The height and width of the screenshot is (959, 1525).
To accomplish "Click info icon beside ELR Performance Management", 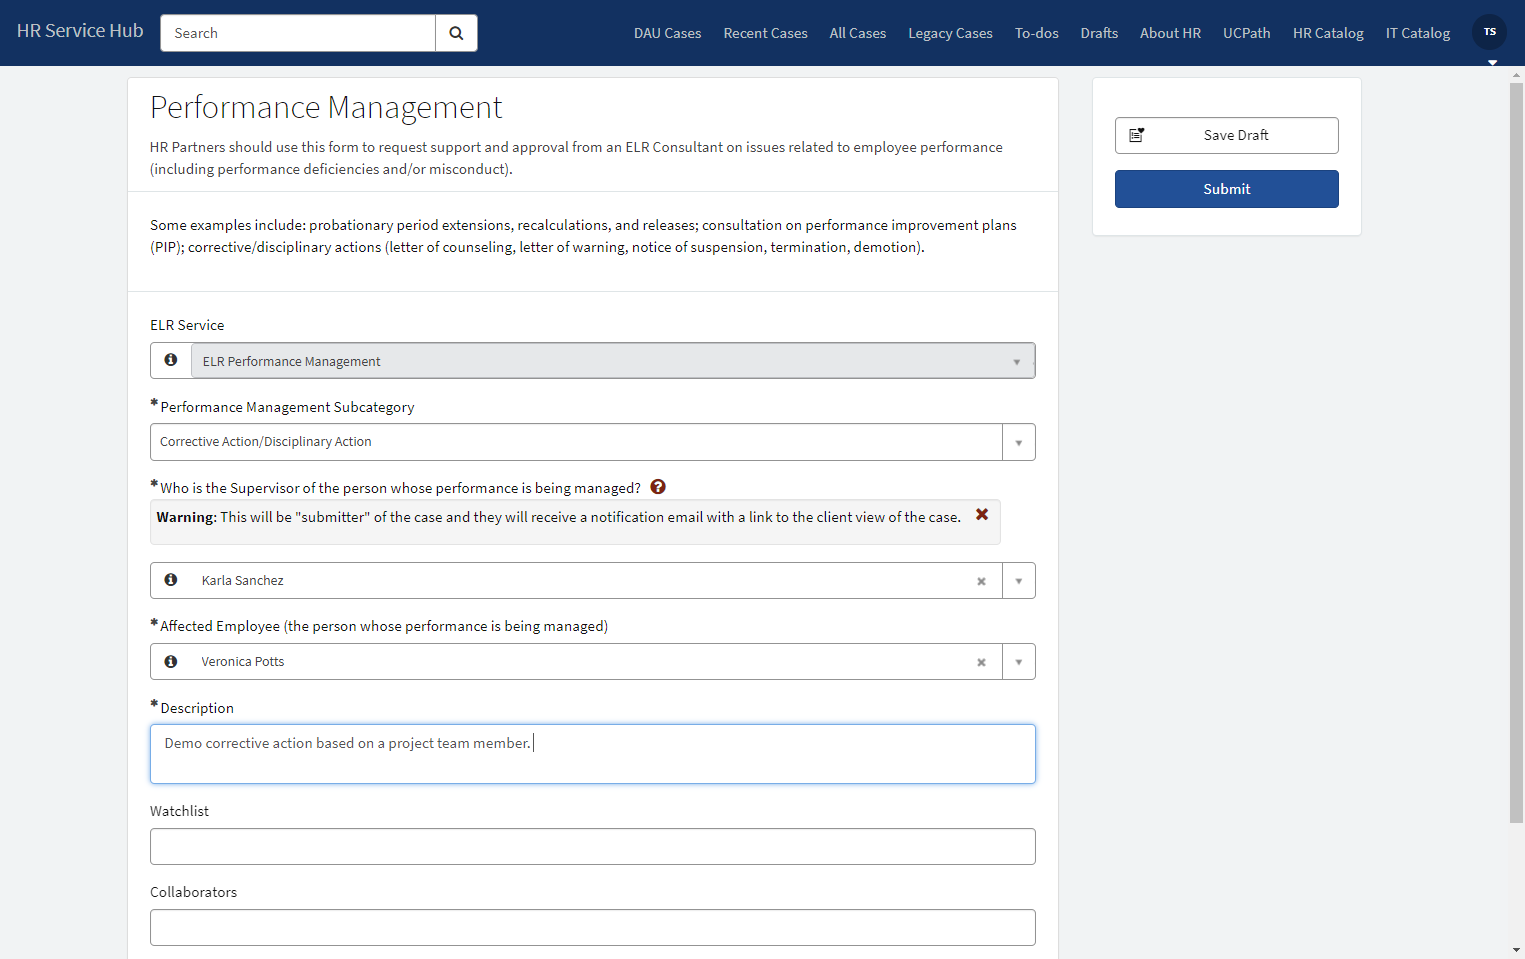I will pos(171,360).
